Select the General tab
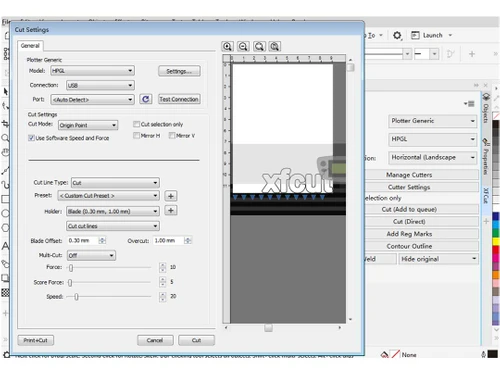Screen dimensions: 500x375 [x=30, y=46]
